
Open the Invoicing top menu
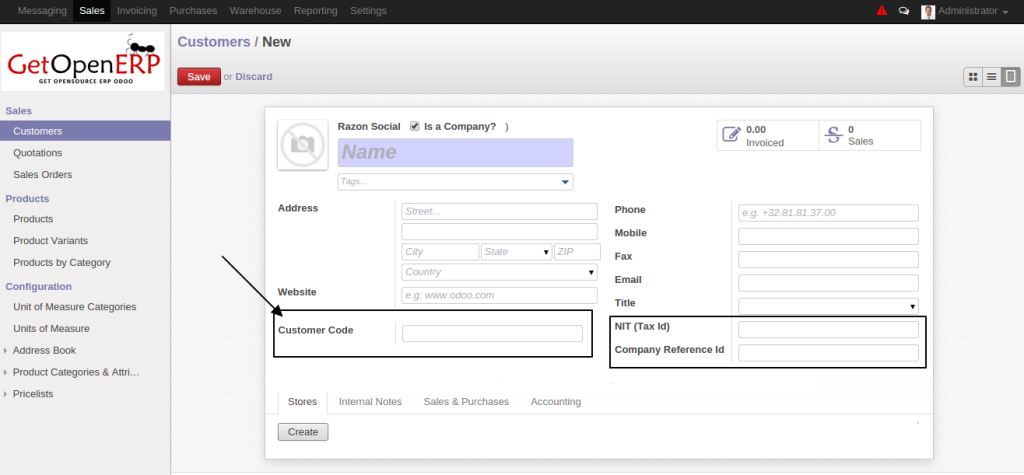[x=136, y=11]
